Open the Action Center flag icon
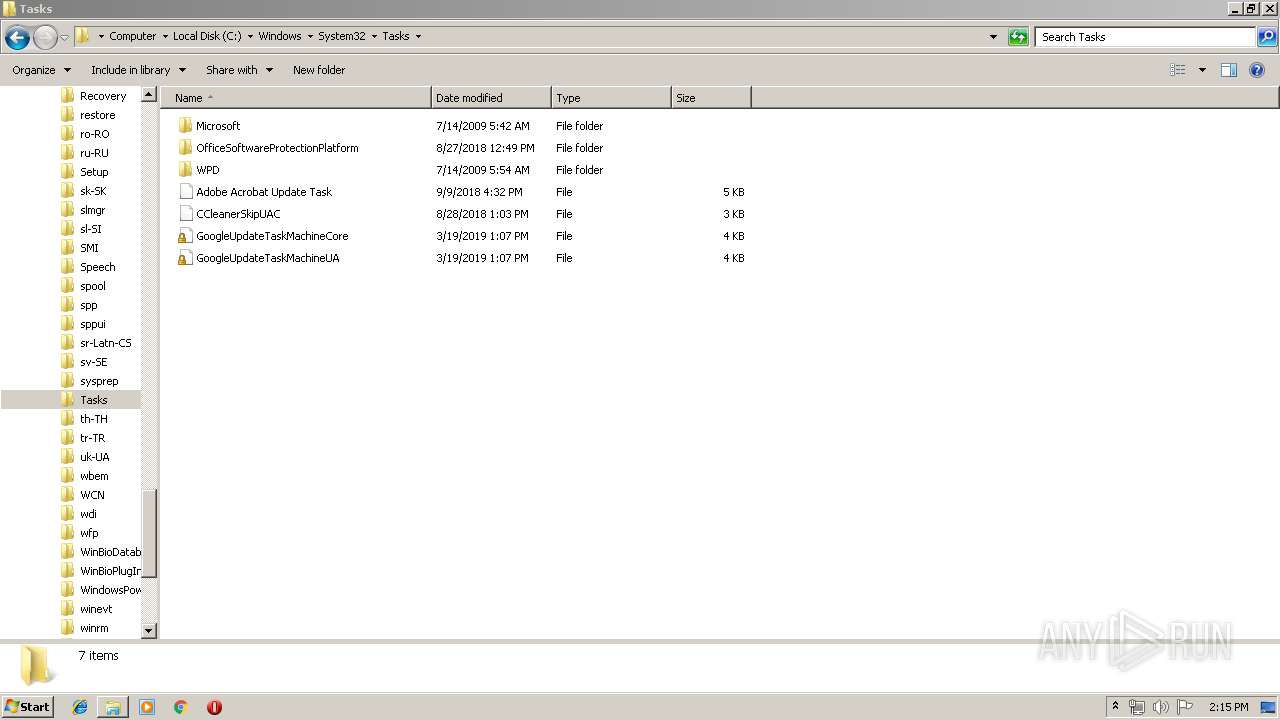This screenshot has height=720, width=1280. tap(1185, 707)
